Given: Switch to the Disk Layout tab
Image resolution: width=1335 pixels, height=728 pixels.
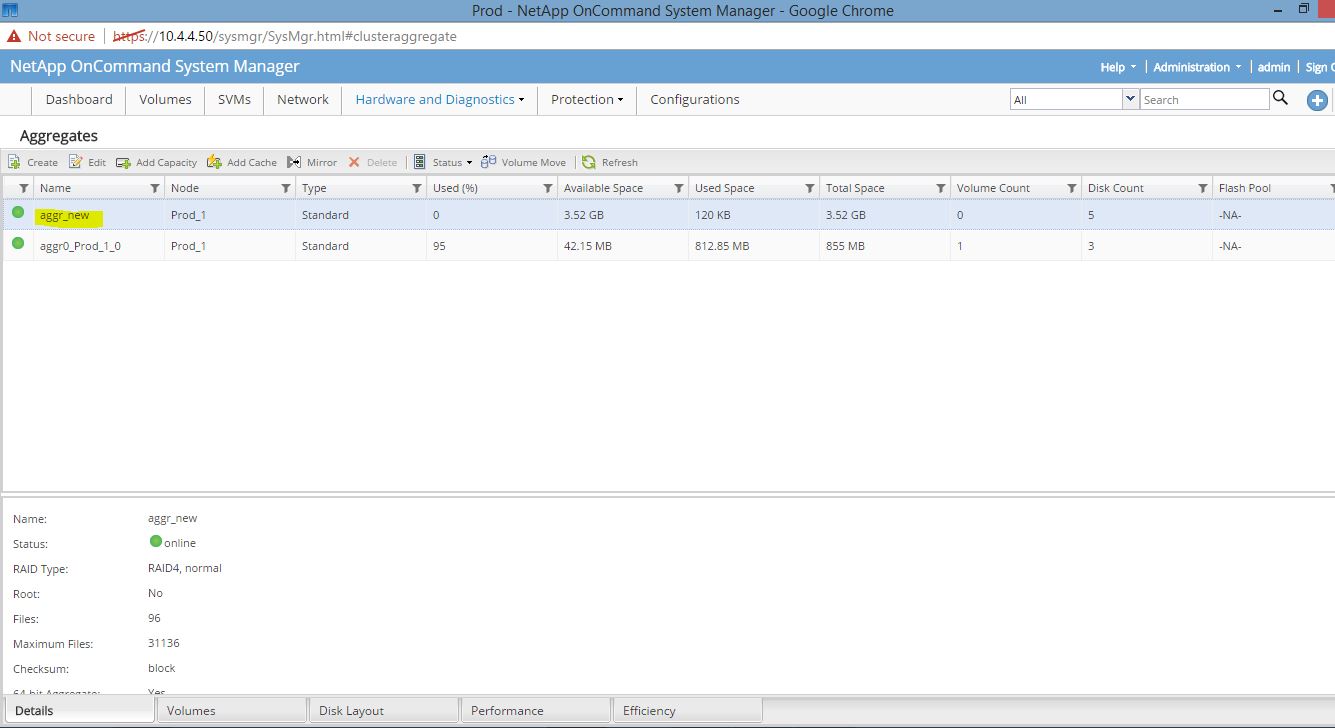Looking at the screenshot, I should (351, 710).
